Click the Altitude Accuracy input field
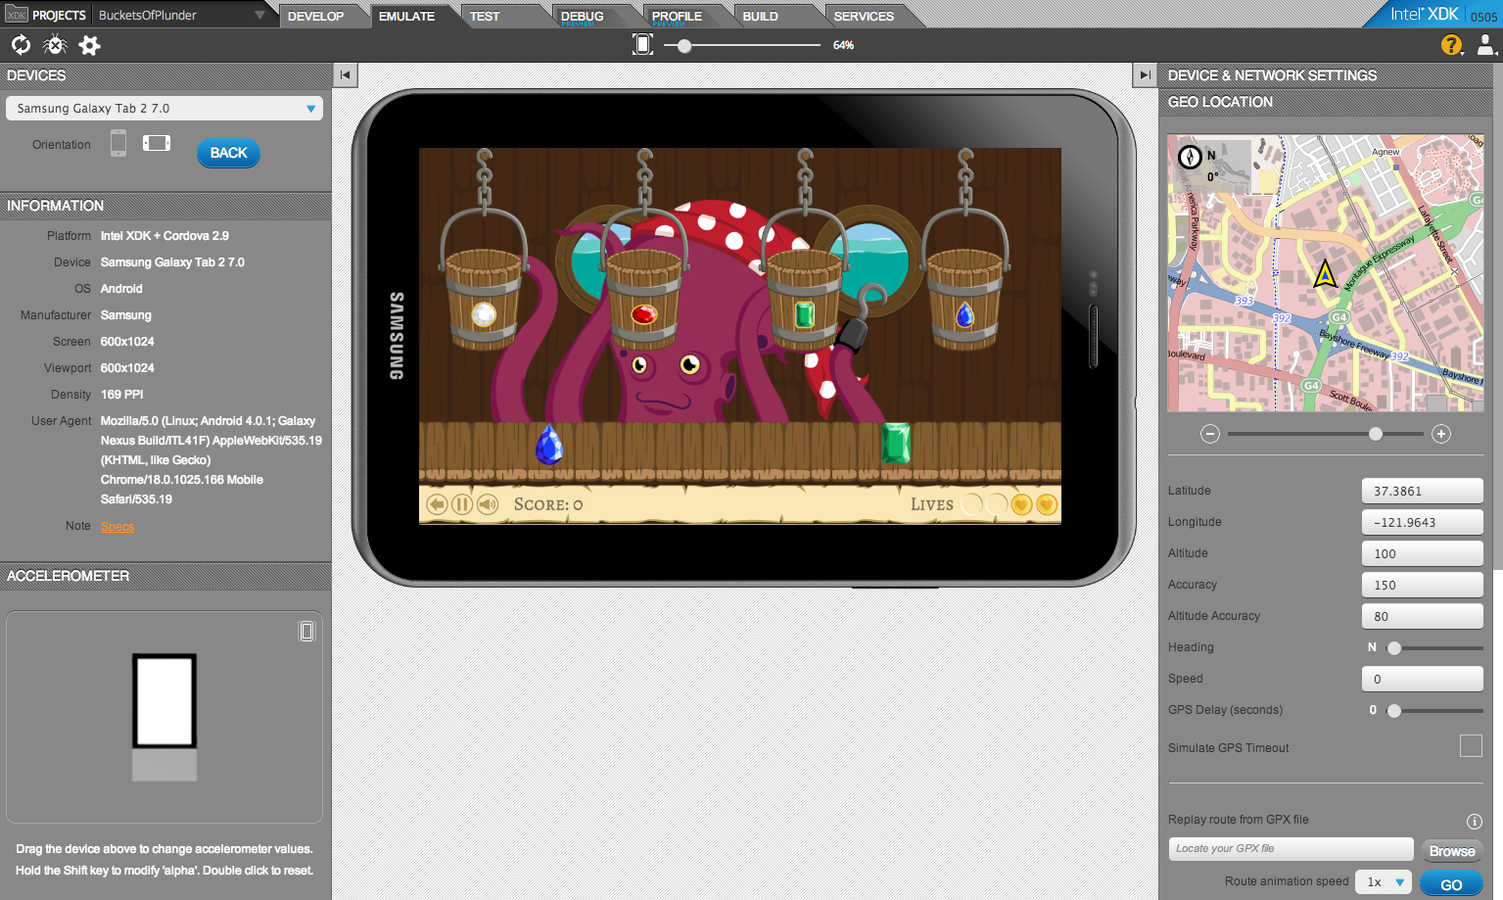 click(1422, 616)
